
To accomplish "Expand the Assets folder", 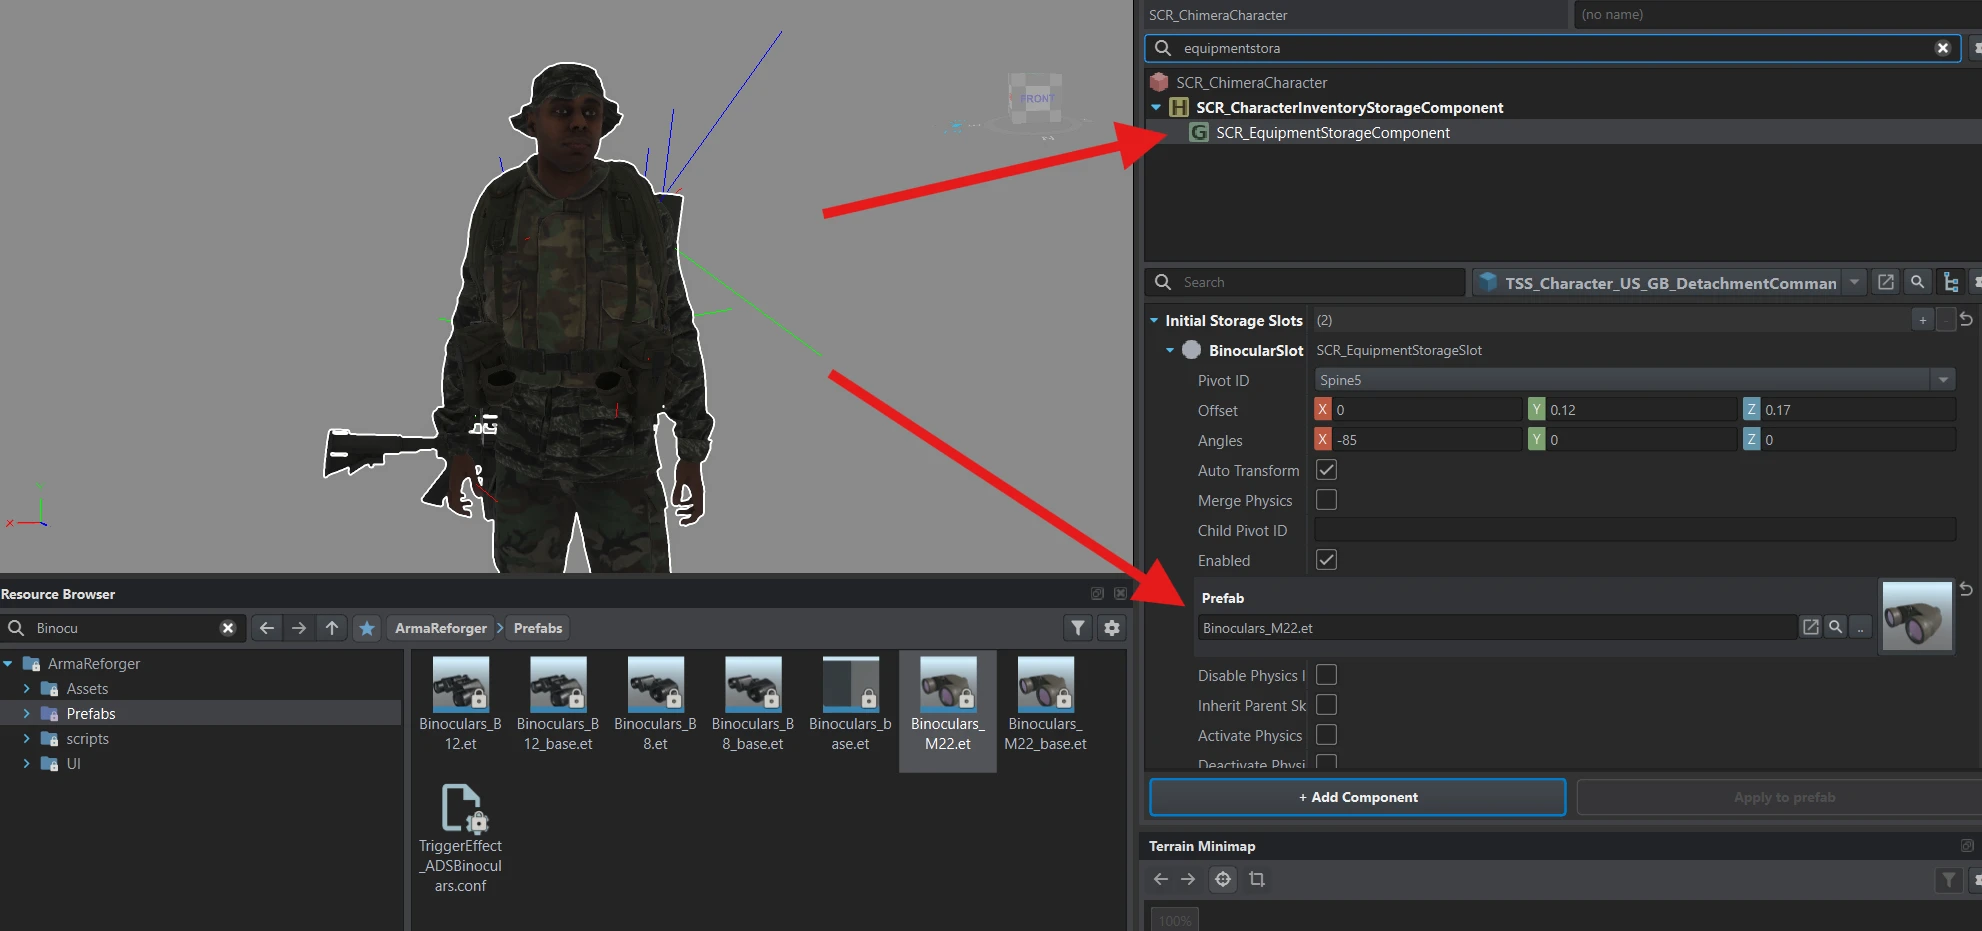I will (x=26, y=688).
